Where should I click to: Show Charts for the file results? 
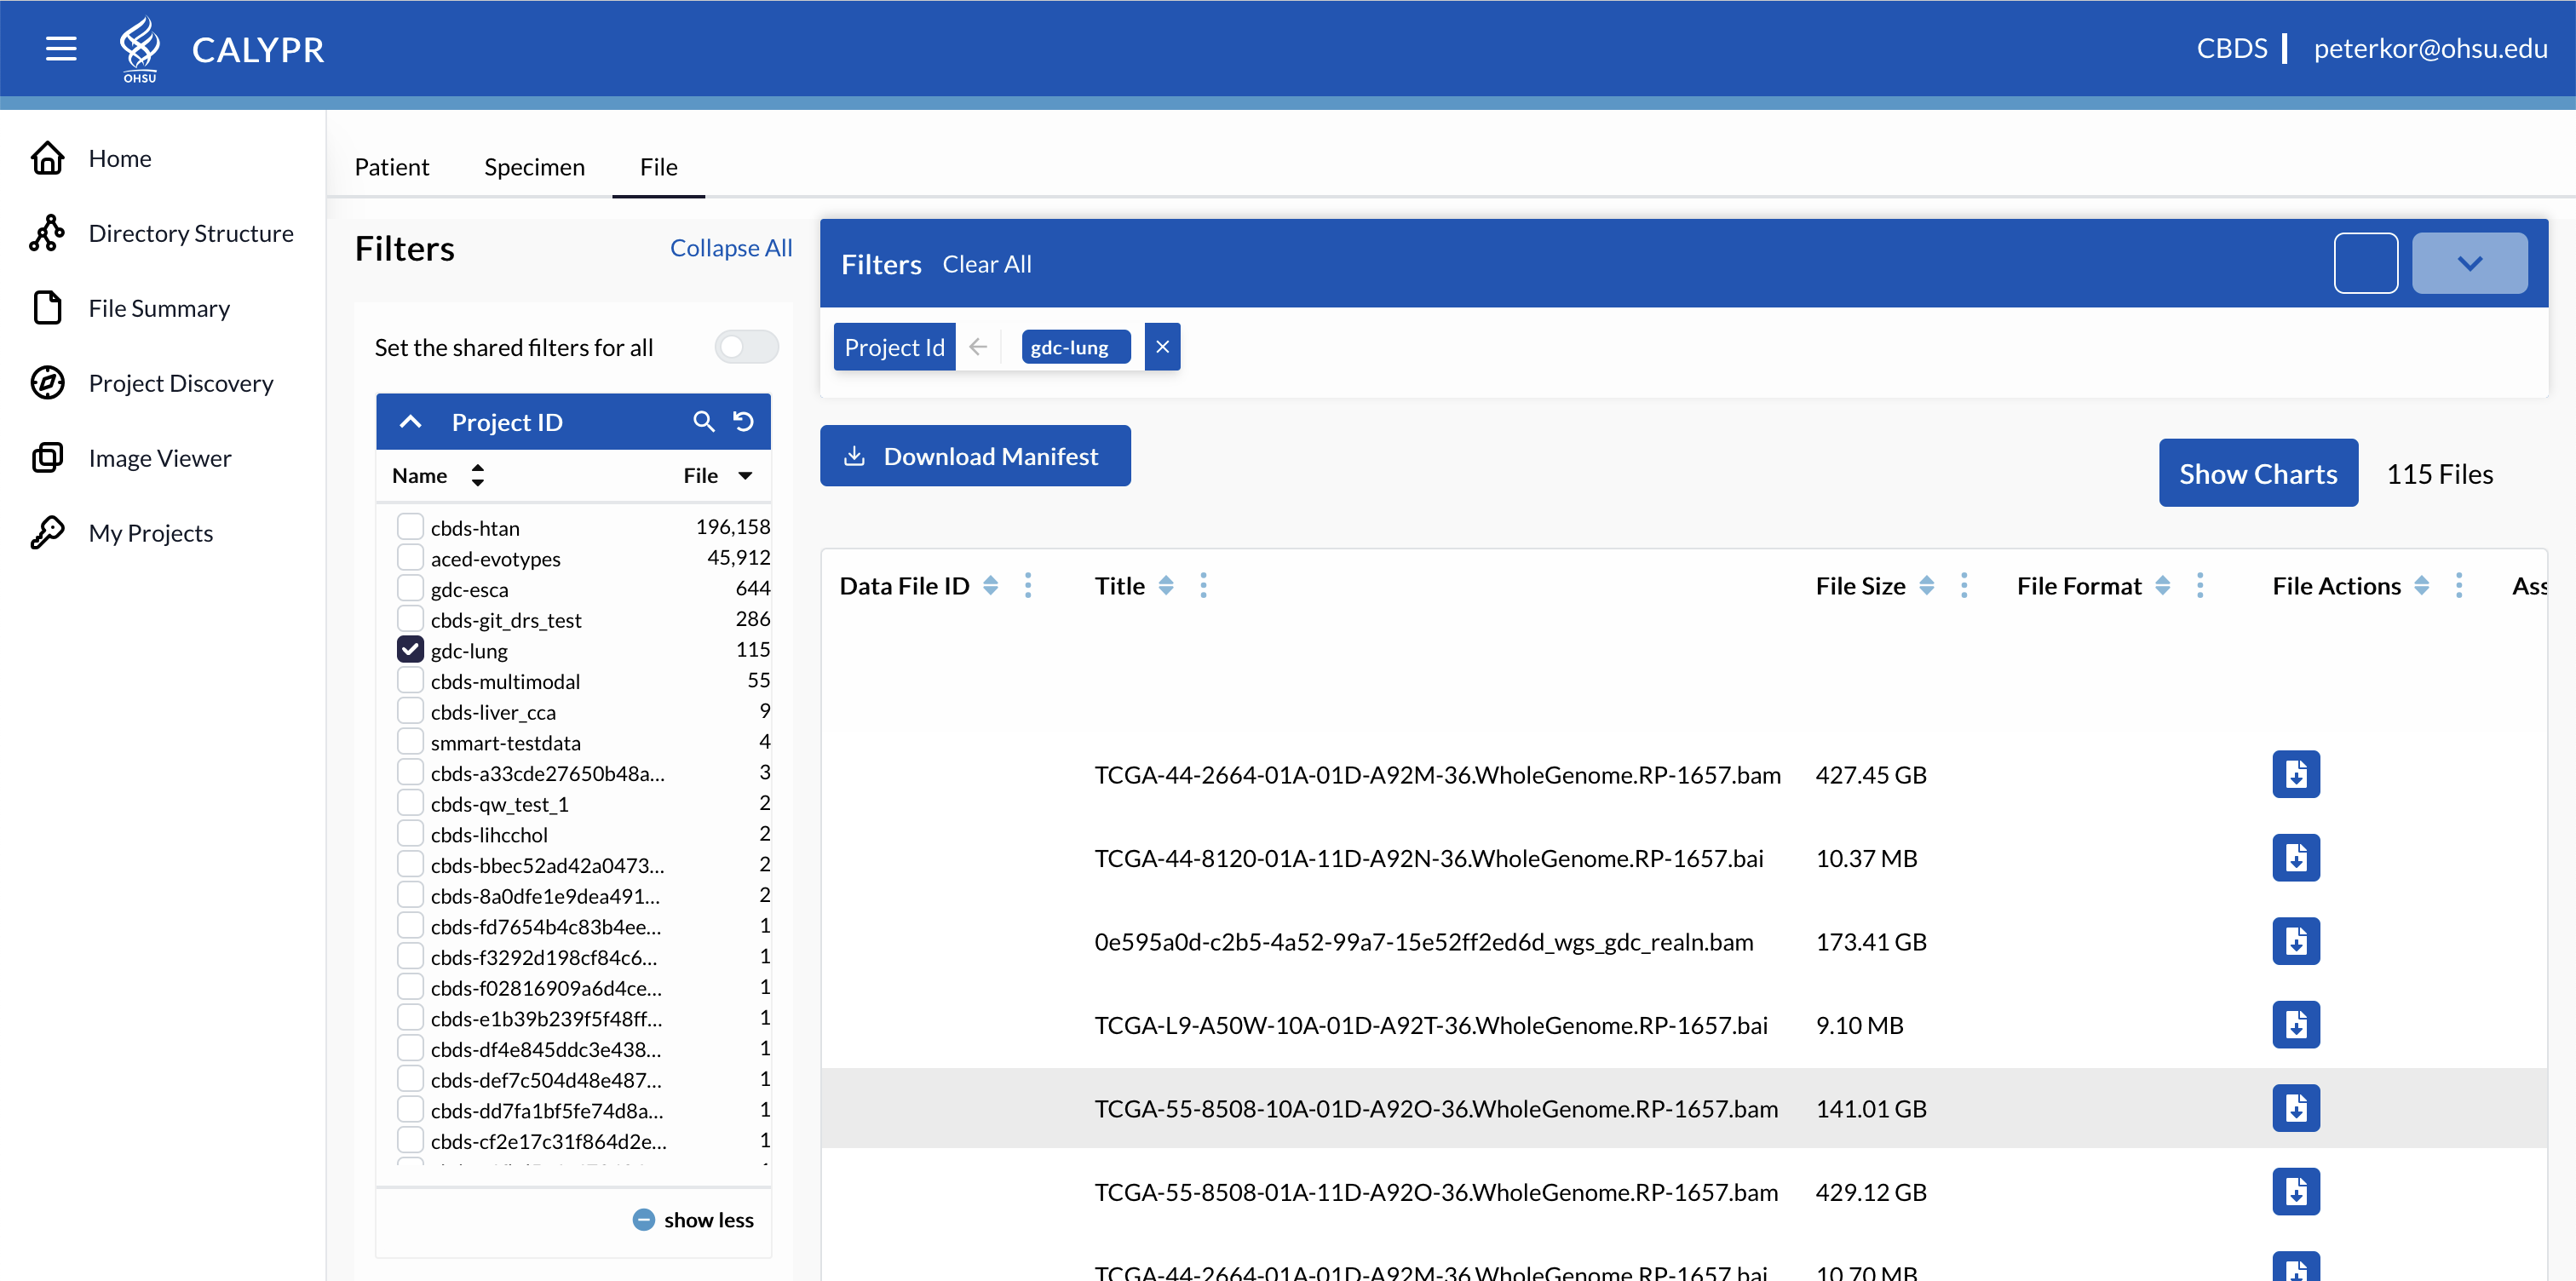(x=2258, y=473)
